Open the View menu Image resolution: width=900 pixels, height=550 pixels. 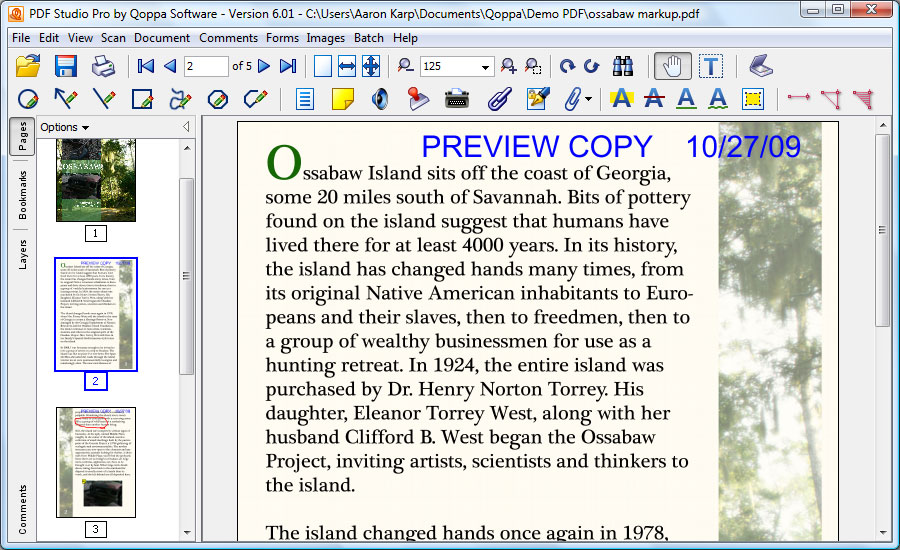80,38
